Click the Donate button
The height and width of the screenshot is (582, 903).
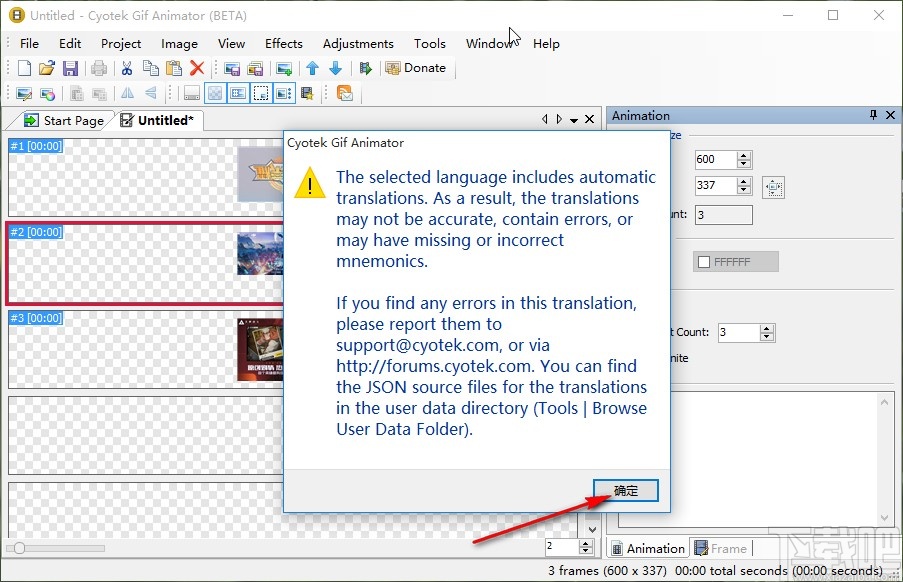417,69
